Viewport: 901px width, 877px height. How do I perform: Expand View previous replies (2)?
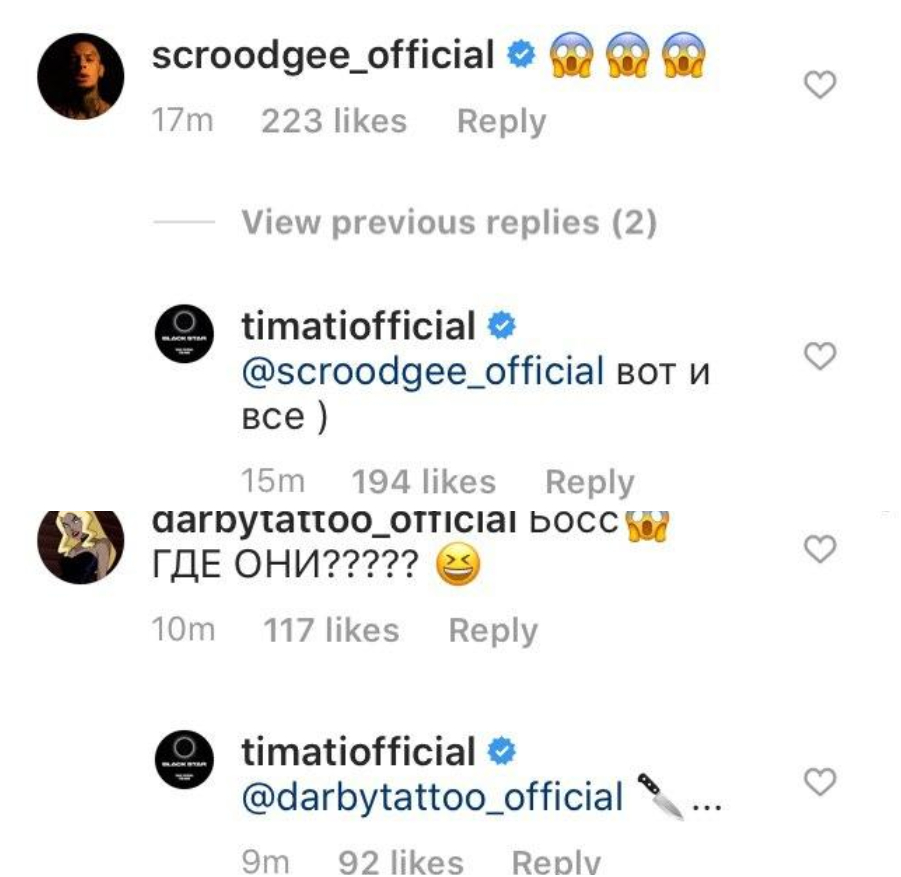click(449, 222)
